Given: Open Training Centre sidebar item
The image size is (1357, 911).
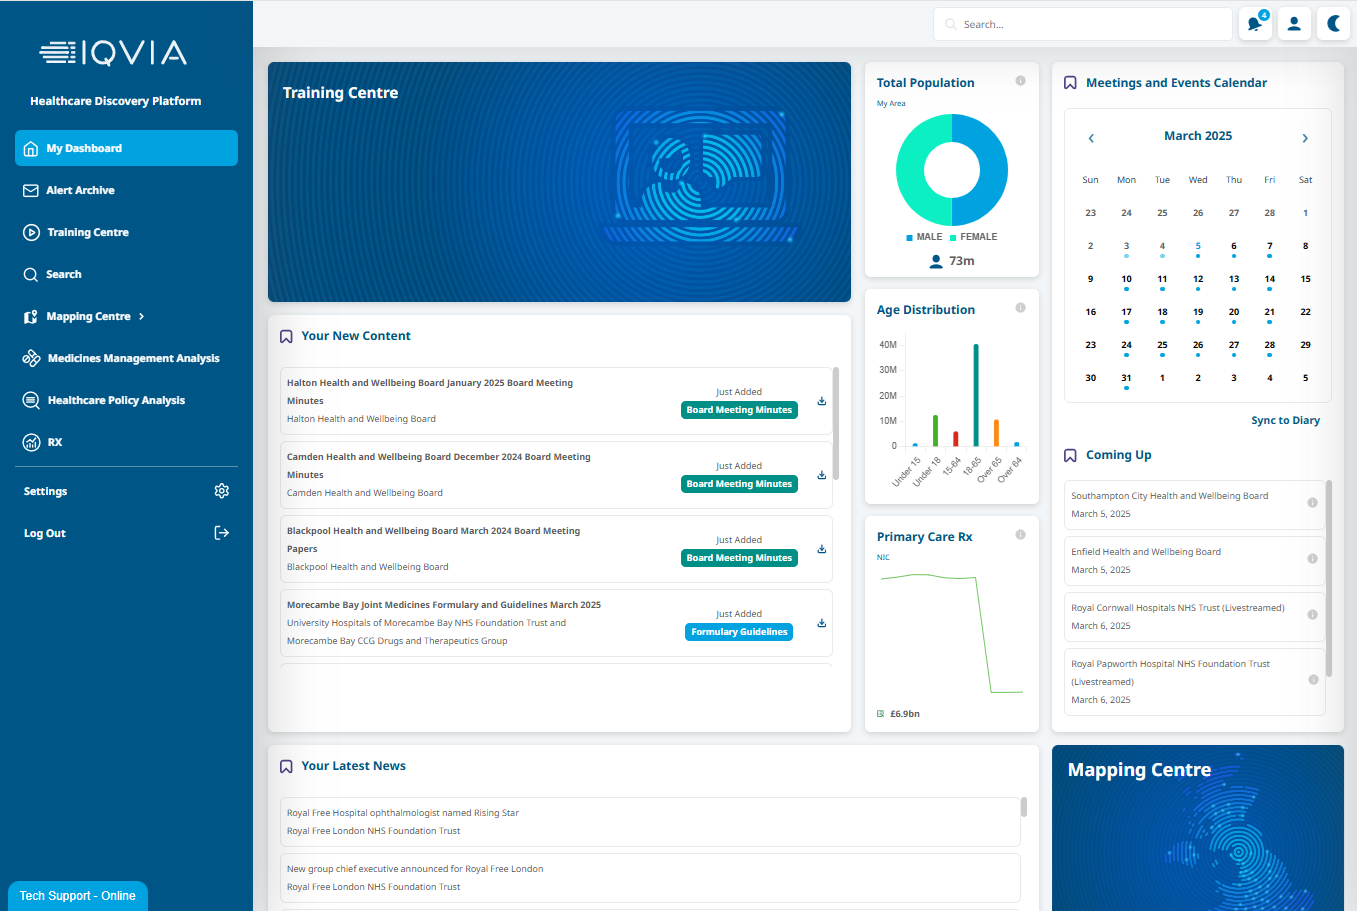Looking at the screenshot, I should point(126,232).
